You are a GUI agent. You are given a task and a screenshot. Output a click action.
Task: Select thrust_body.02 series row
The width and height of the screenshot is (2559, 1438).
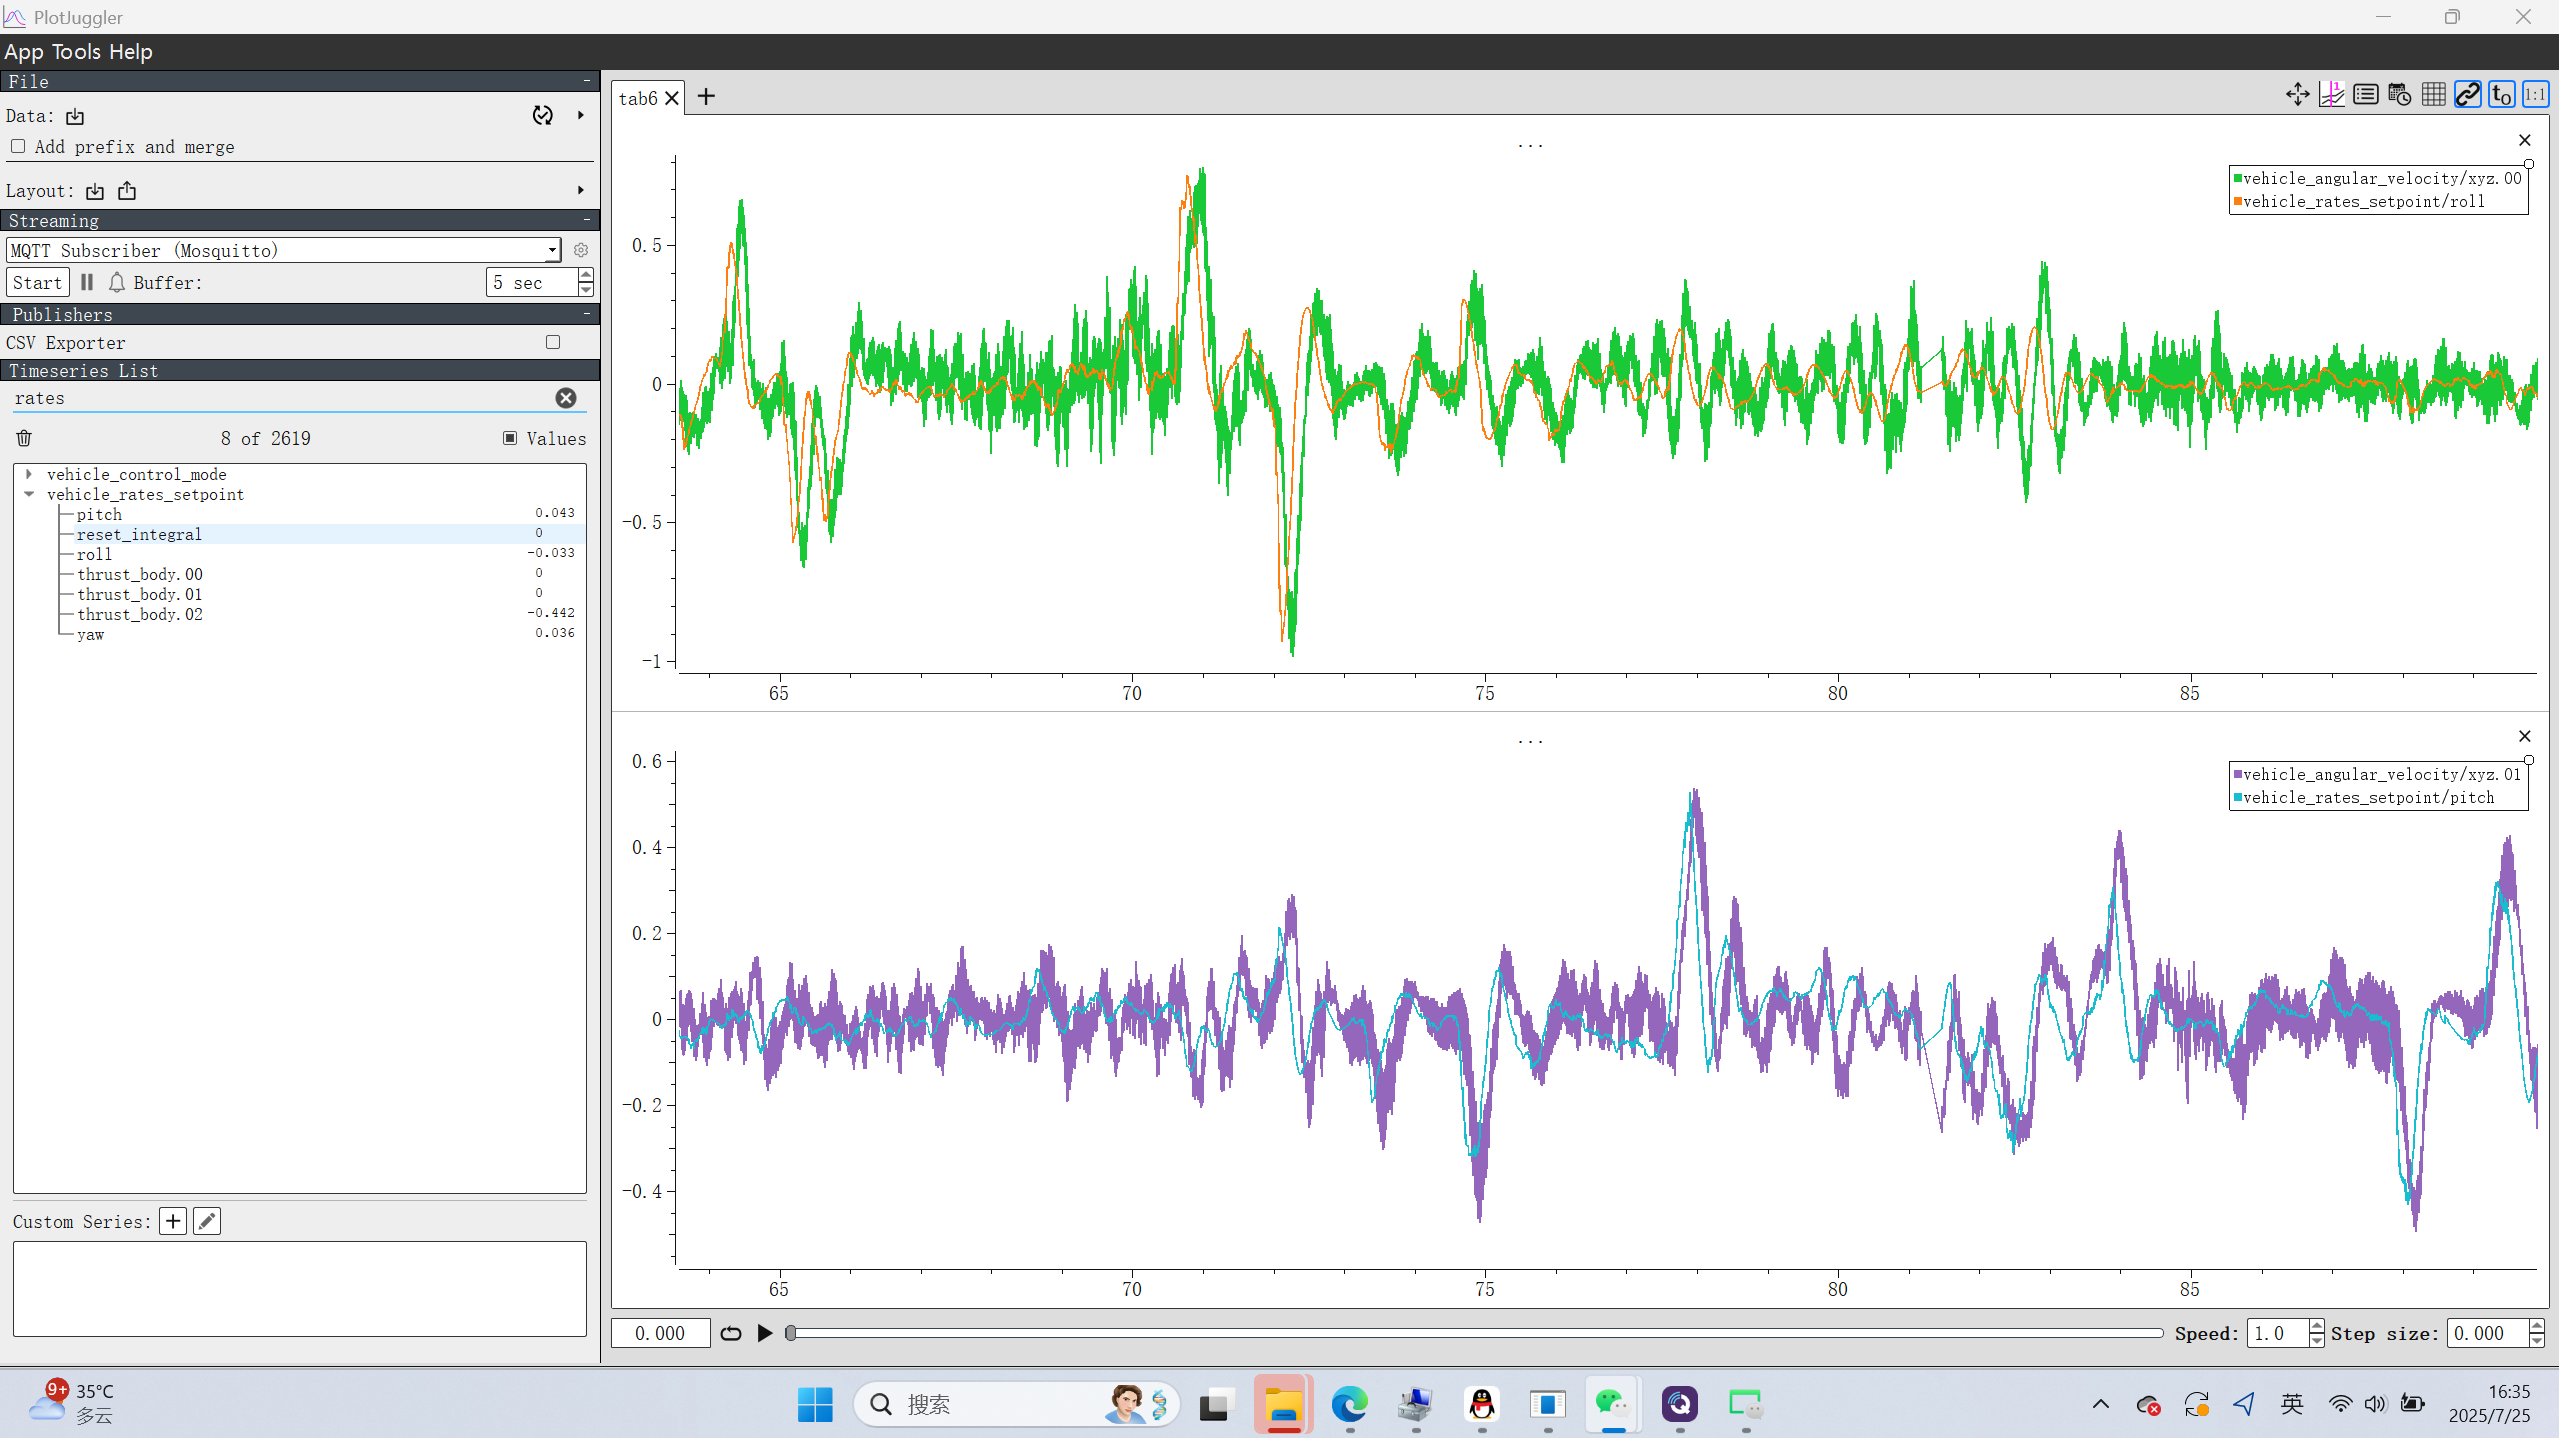299,614
